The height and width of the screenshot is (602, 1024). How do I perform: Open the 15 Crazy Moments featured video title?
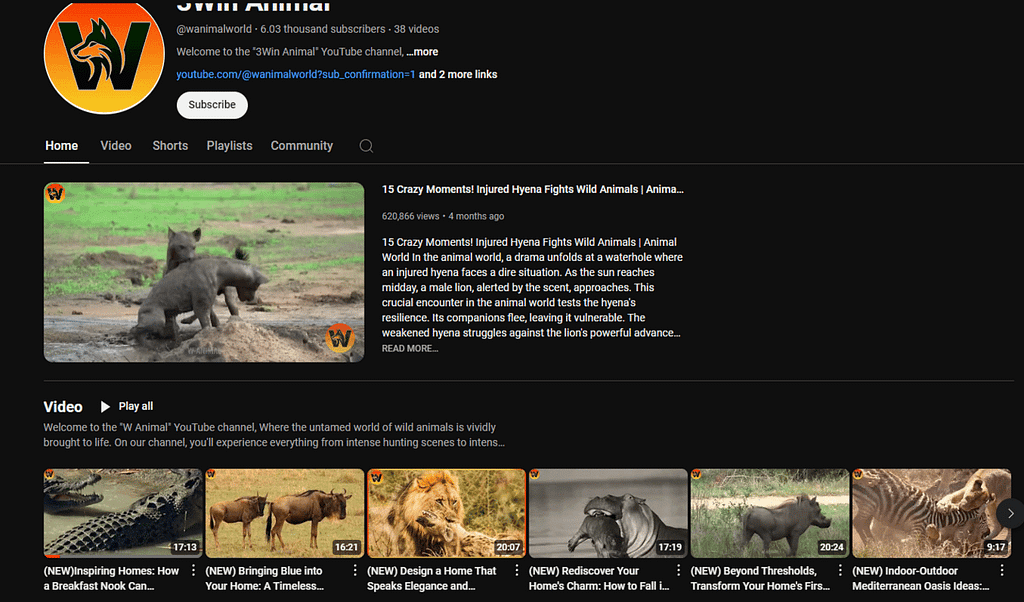[x=533, y=189]
